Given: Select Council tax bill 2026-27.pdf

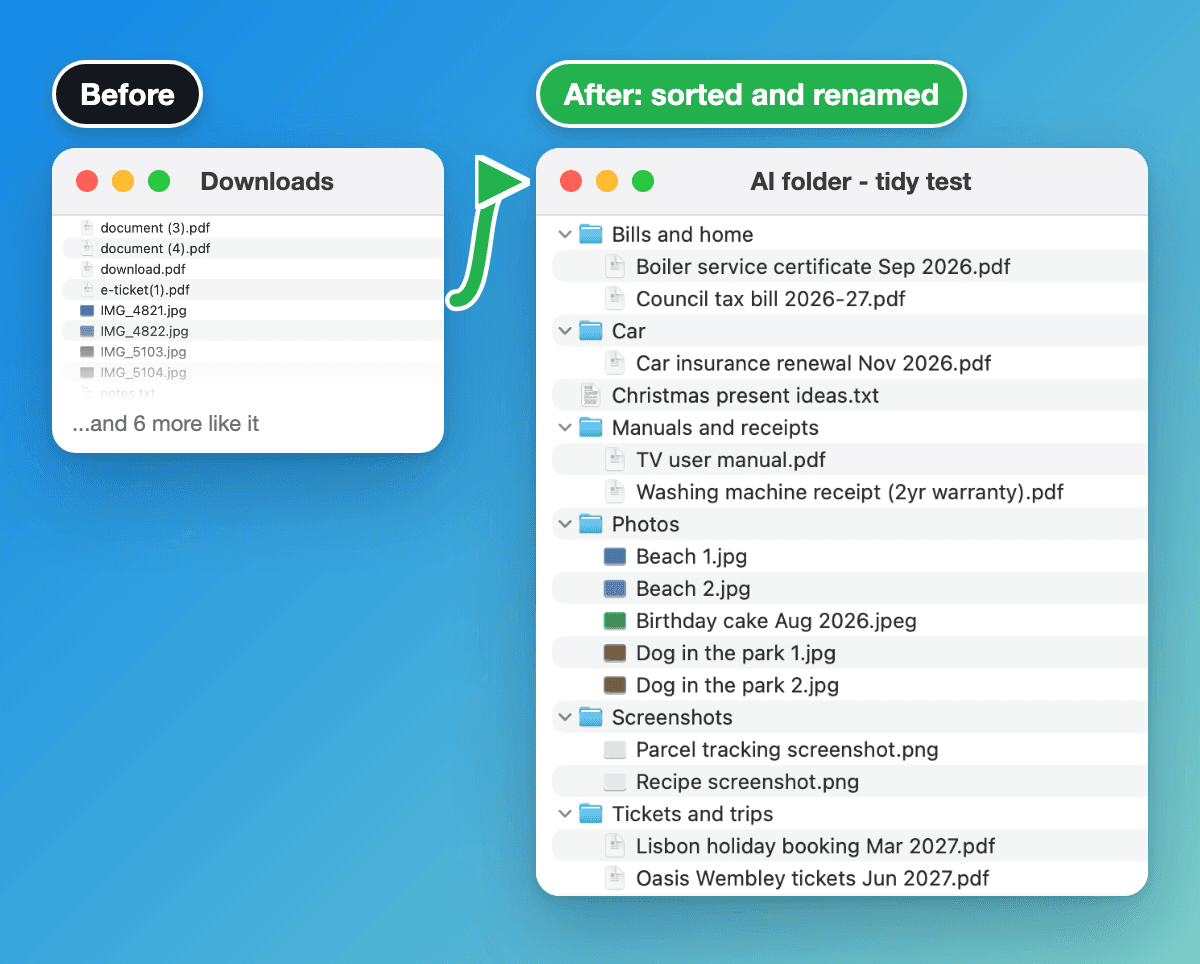Looking at the screenshot, I should coord(771,299).
